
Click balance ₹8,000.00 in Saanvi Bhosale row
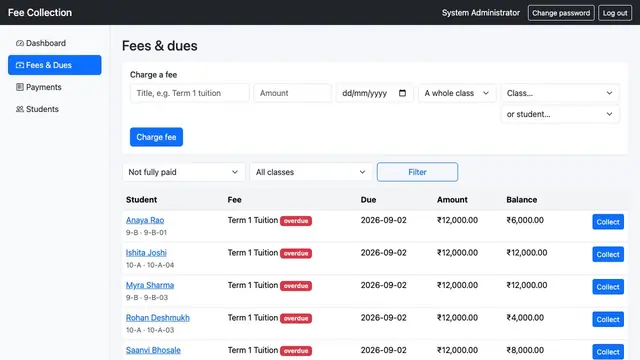coord(525,350)
